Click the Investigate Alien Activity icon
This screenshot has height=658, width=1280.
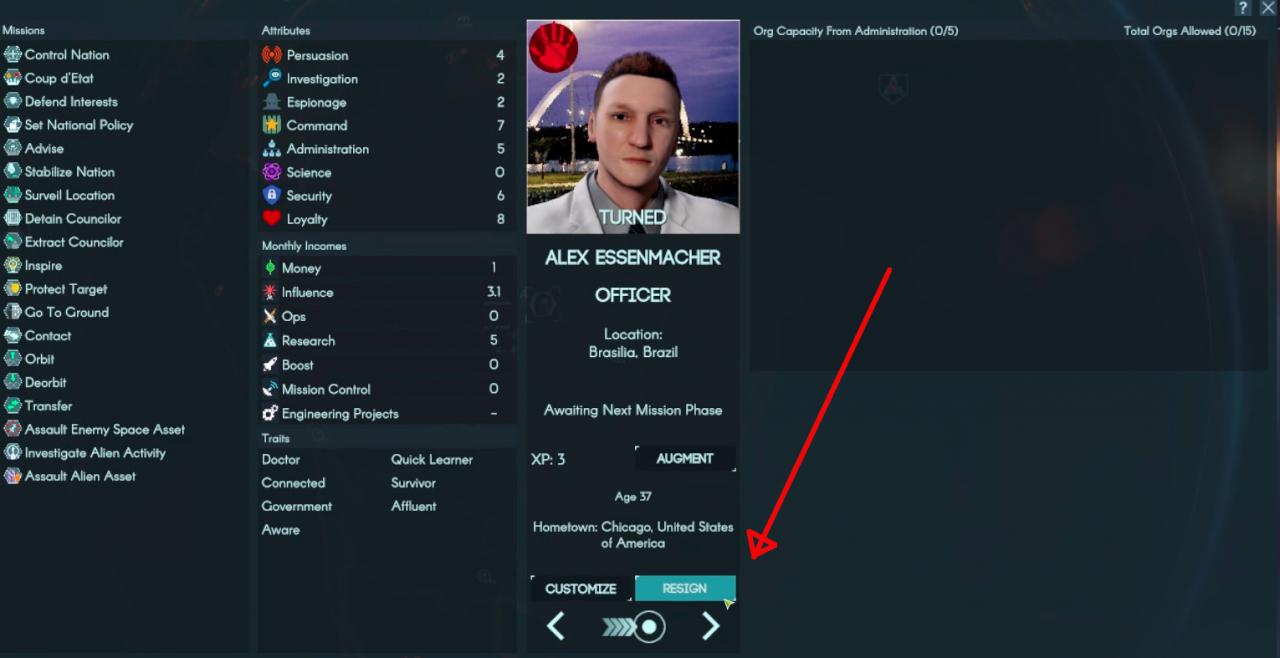pyautogui.click(x=13, y=452)
